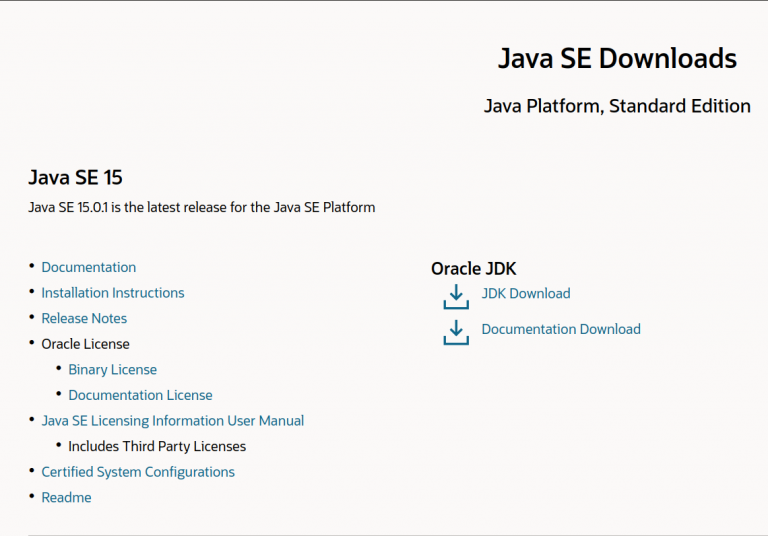The width and height of the screenshot is (768, 536).
Task: Click the Java SE 15 section heading
Action: [x=75, y=178]
